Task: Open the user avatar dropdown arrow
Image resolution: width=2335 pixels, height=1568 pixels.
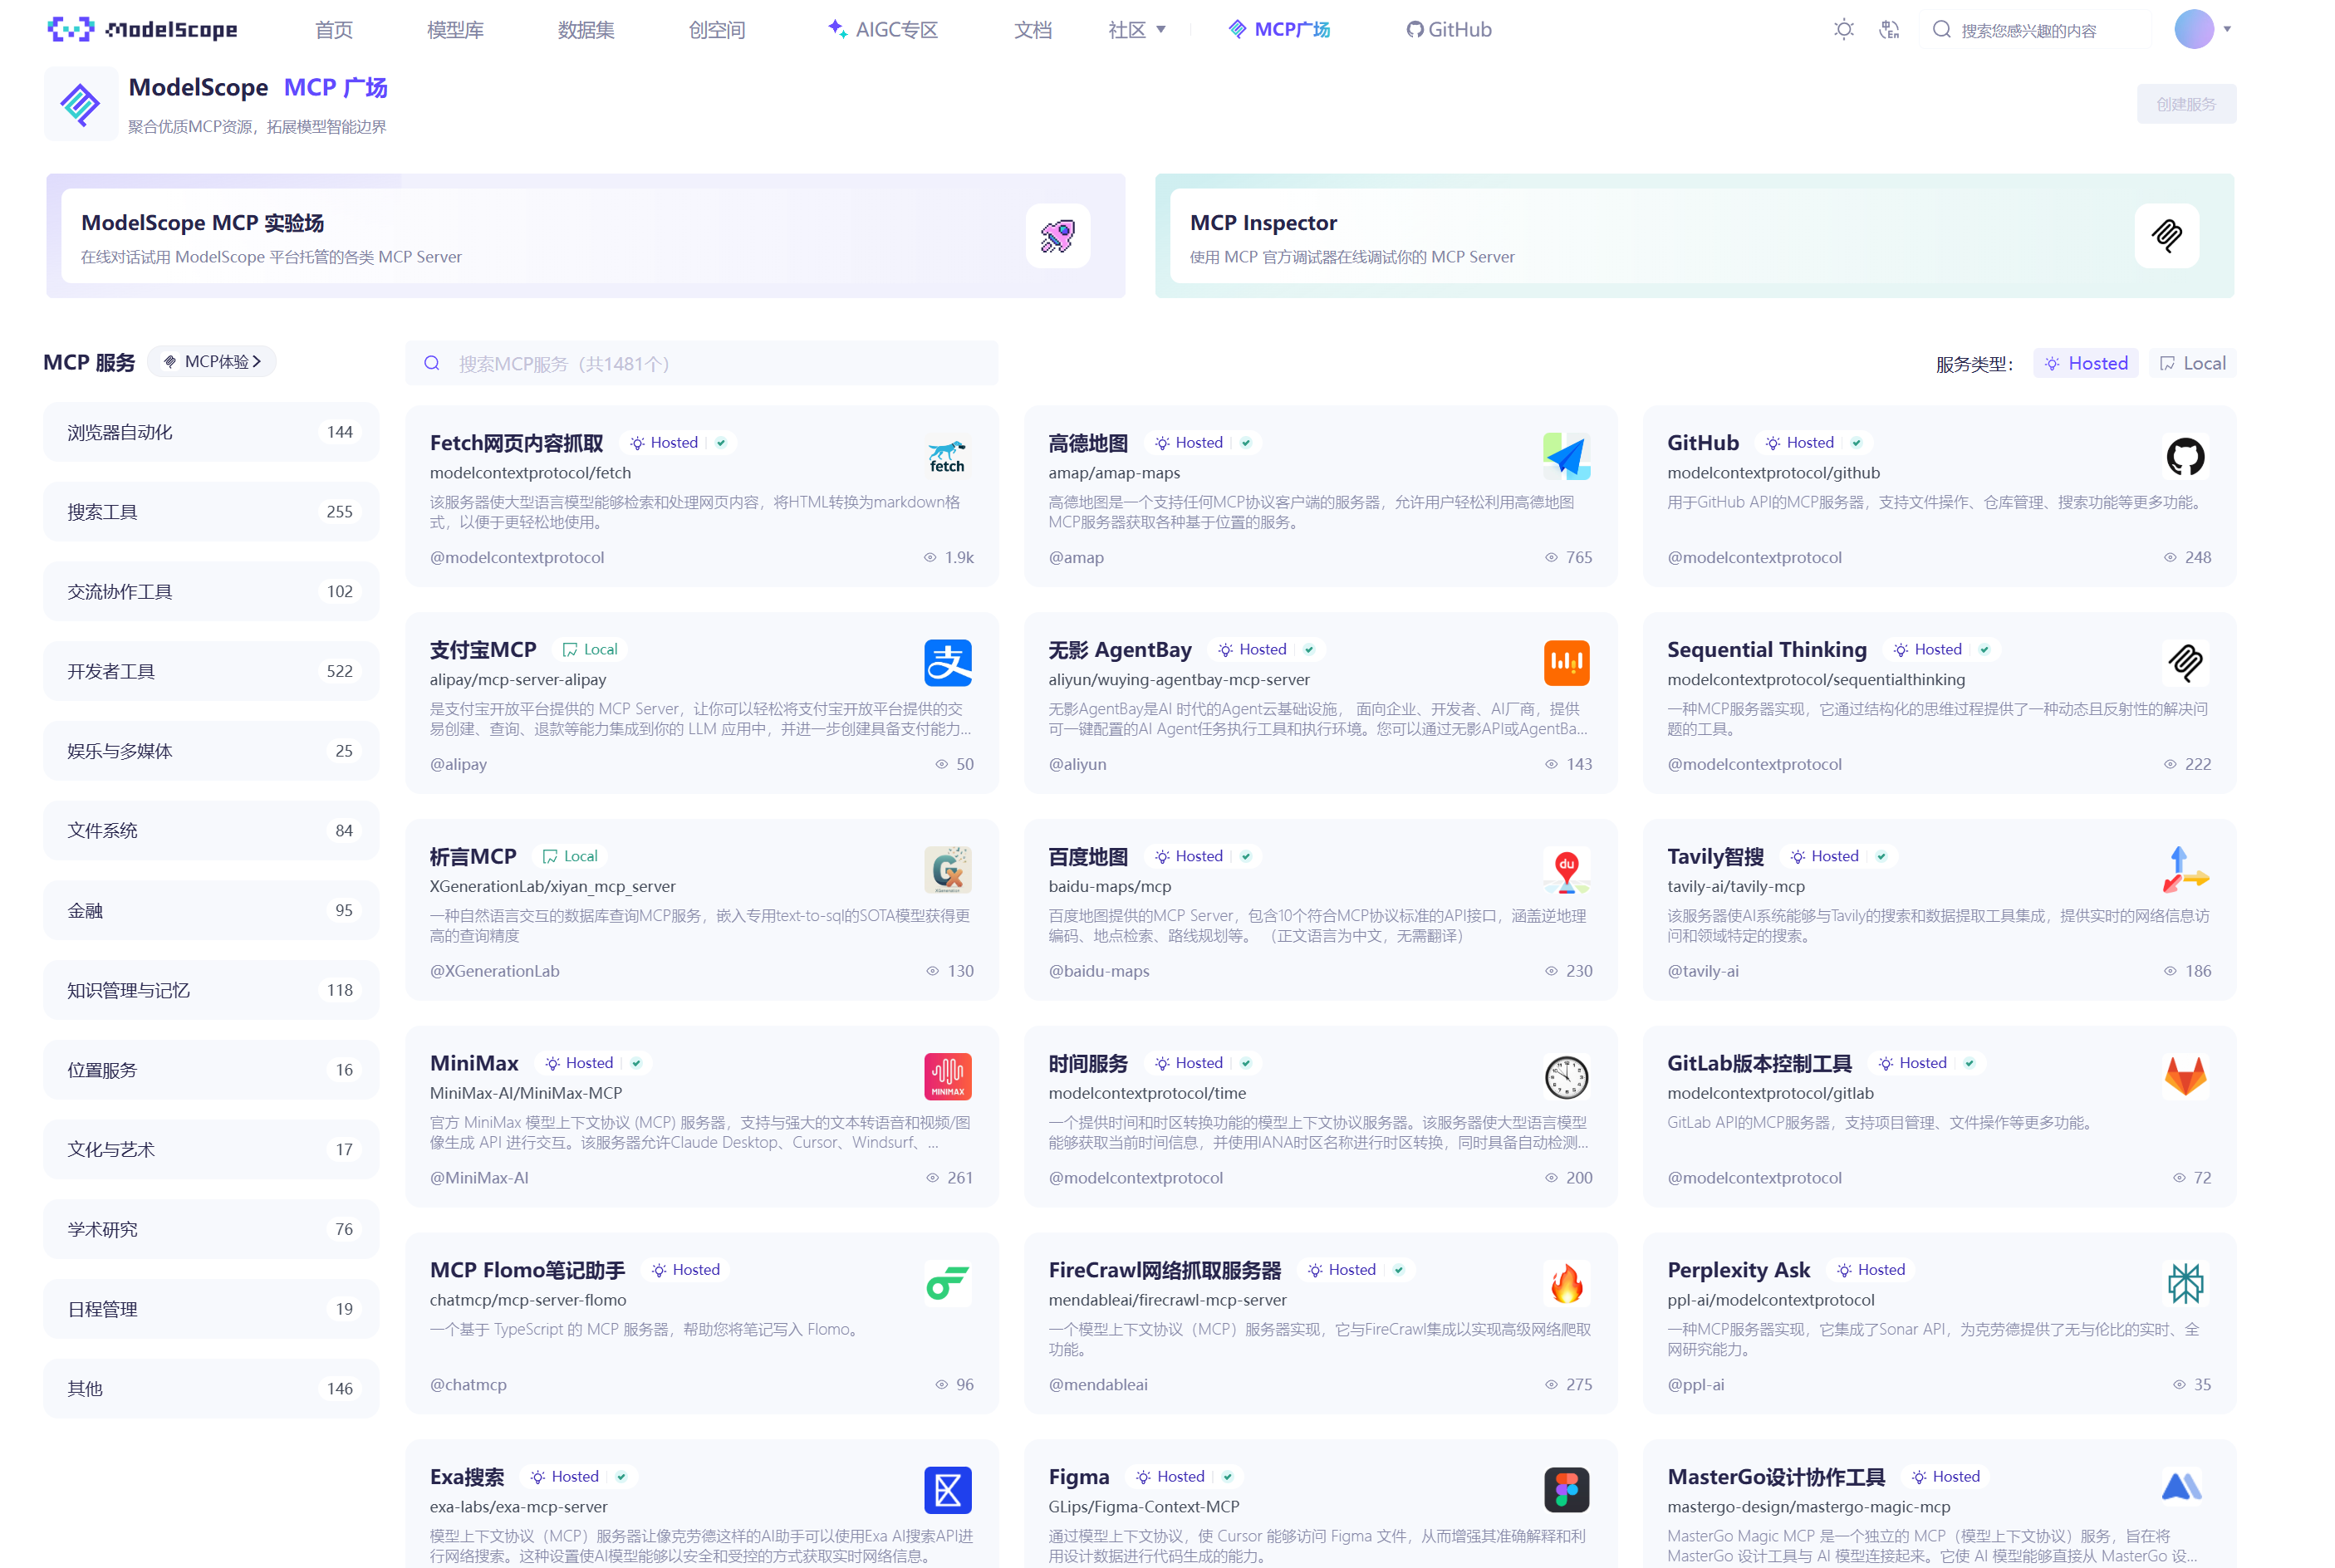Action: (x=2227, y=29)
